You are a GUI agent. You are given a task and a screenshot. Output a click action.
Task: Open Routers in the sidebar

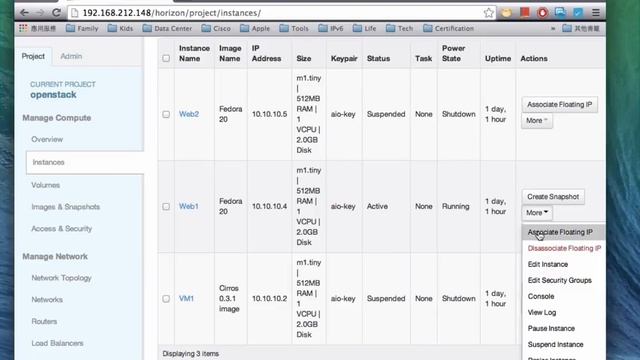[x=44, y=322]
